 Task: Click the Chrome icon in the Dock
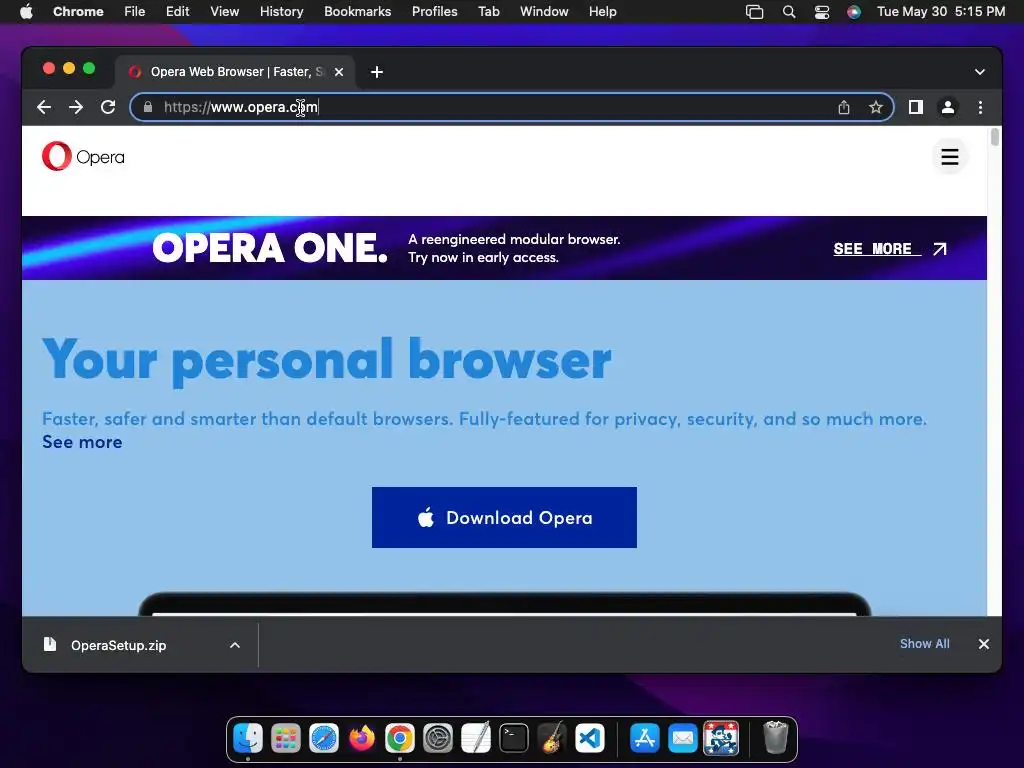point(400,739)
